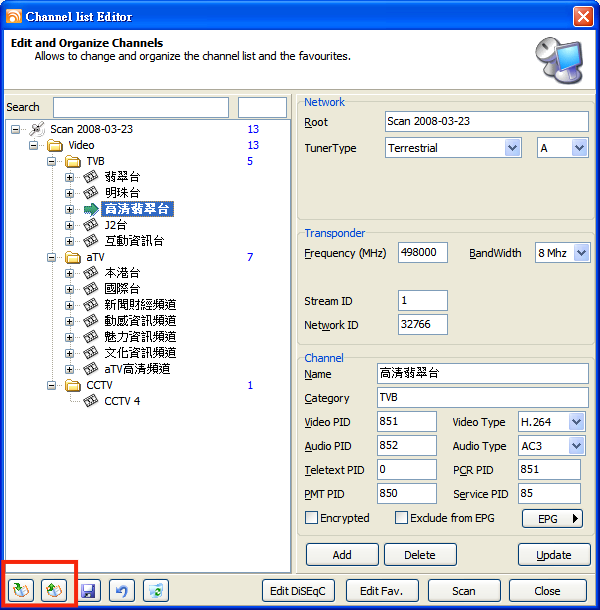Click the film icon next to 互動資訊台
Viewport: 600px width, 610px height.
(91, 241)
